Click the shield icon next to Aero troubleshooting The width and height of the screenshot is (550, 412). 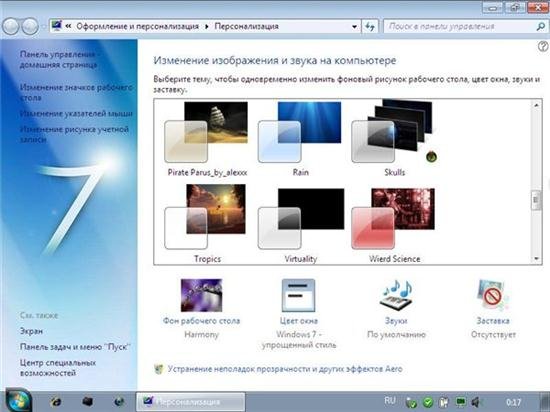[x=159, y=369]
